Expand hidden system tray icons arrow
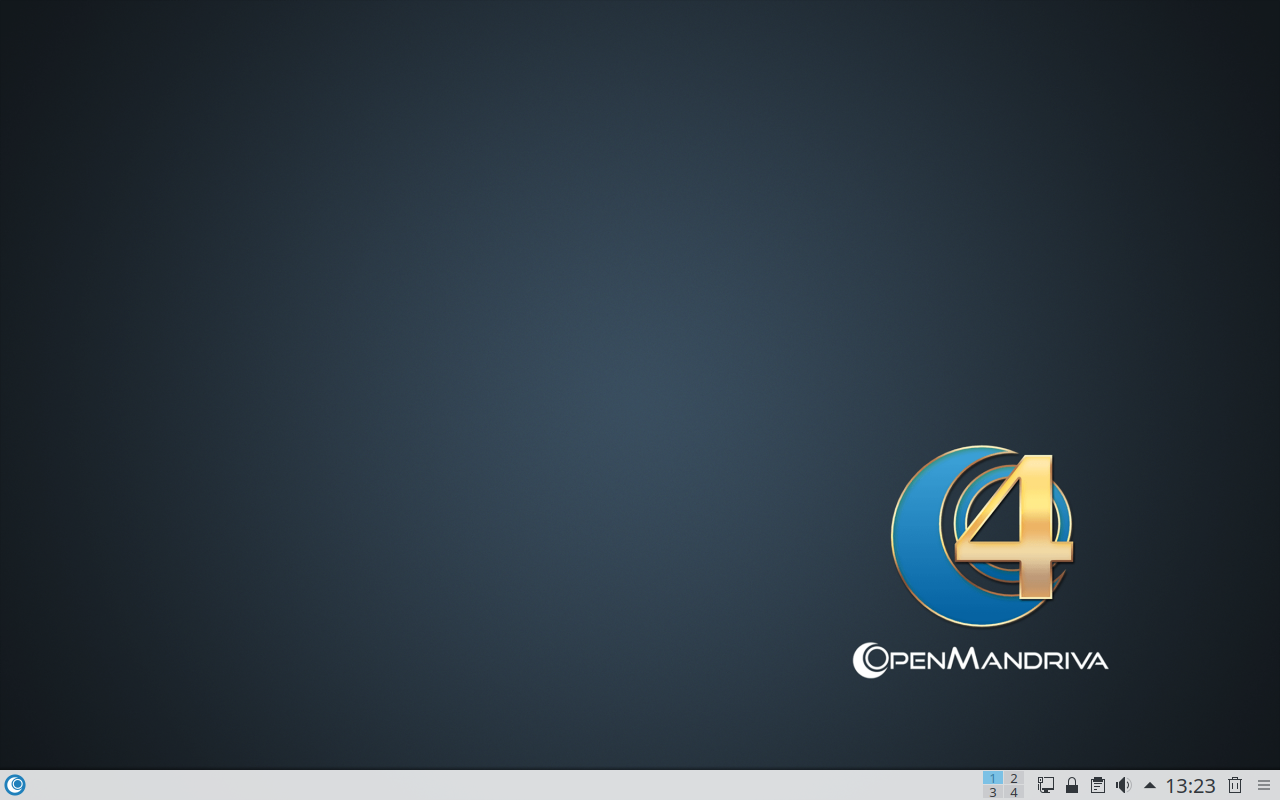The height and width of the screenshot is (800, 1280). point(1150,785)
